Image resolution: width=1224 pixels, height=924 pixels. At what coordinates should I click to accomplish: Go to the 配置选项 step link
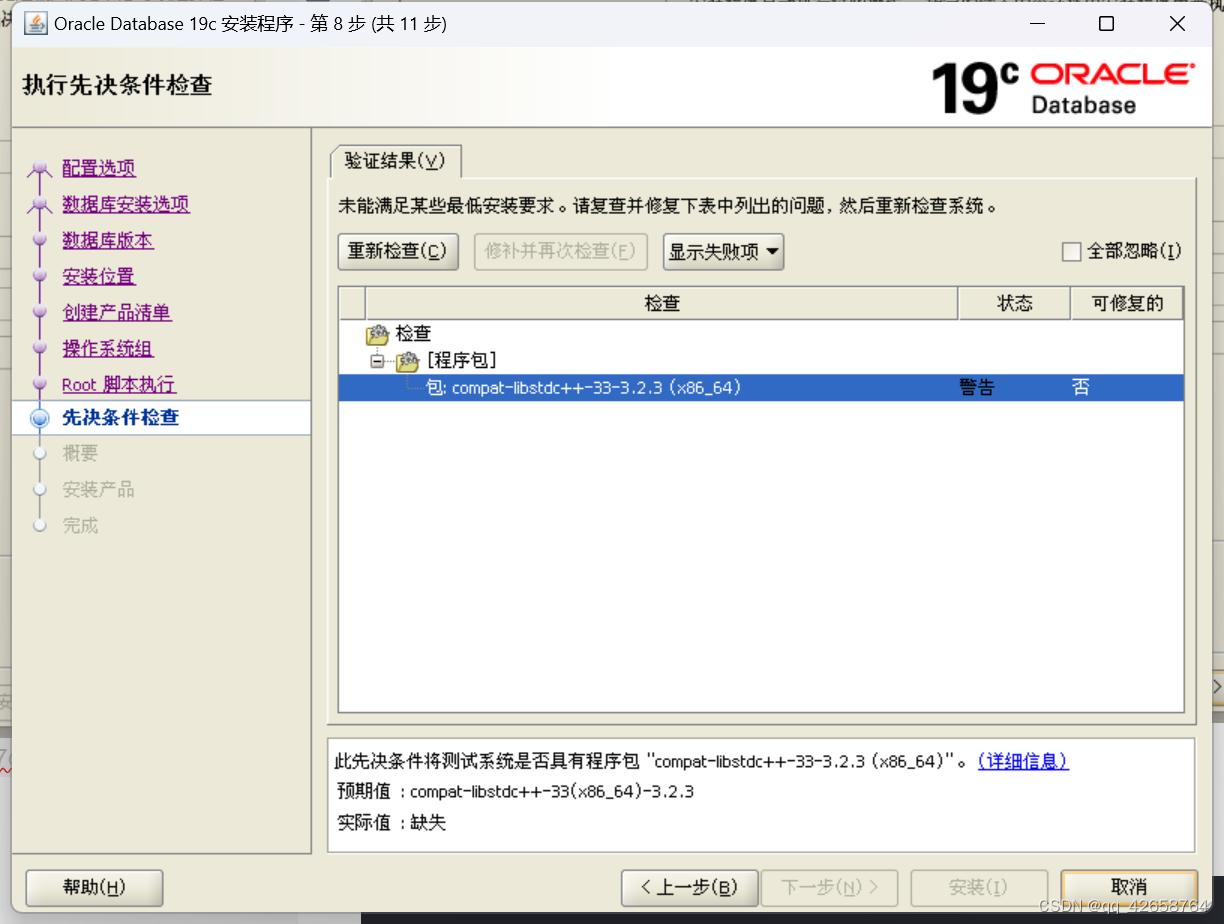coord(99,169)
